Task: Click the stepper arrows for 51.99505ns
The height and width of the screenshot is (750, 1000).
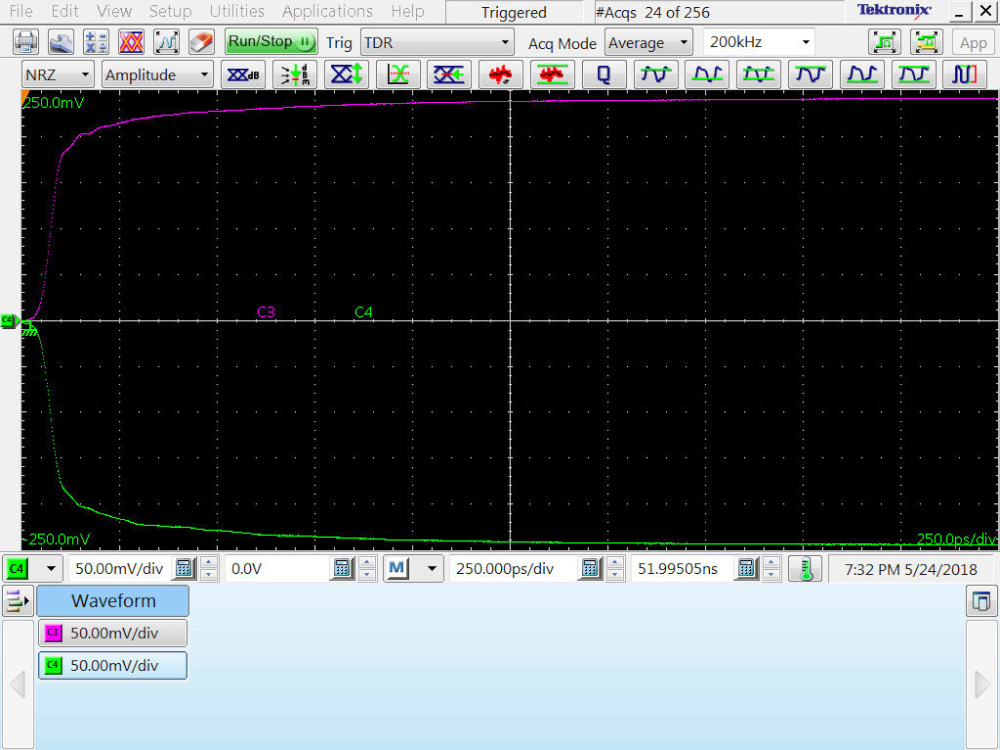Action: 771,568
